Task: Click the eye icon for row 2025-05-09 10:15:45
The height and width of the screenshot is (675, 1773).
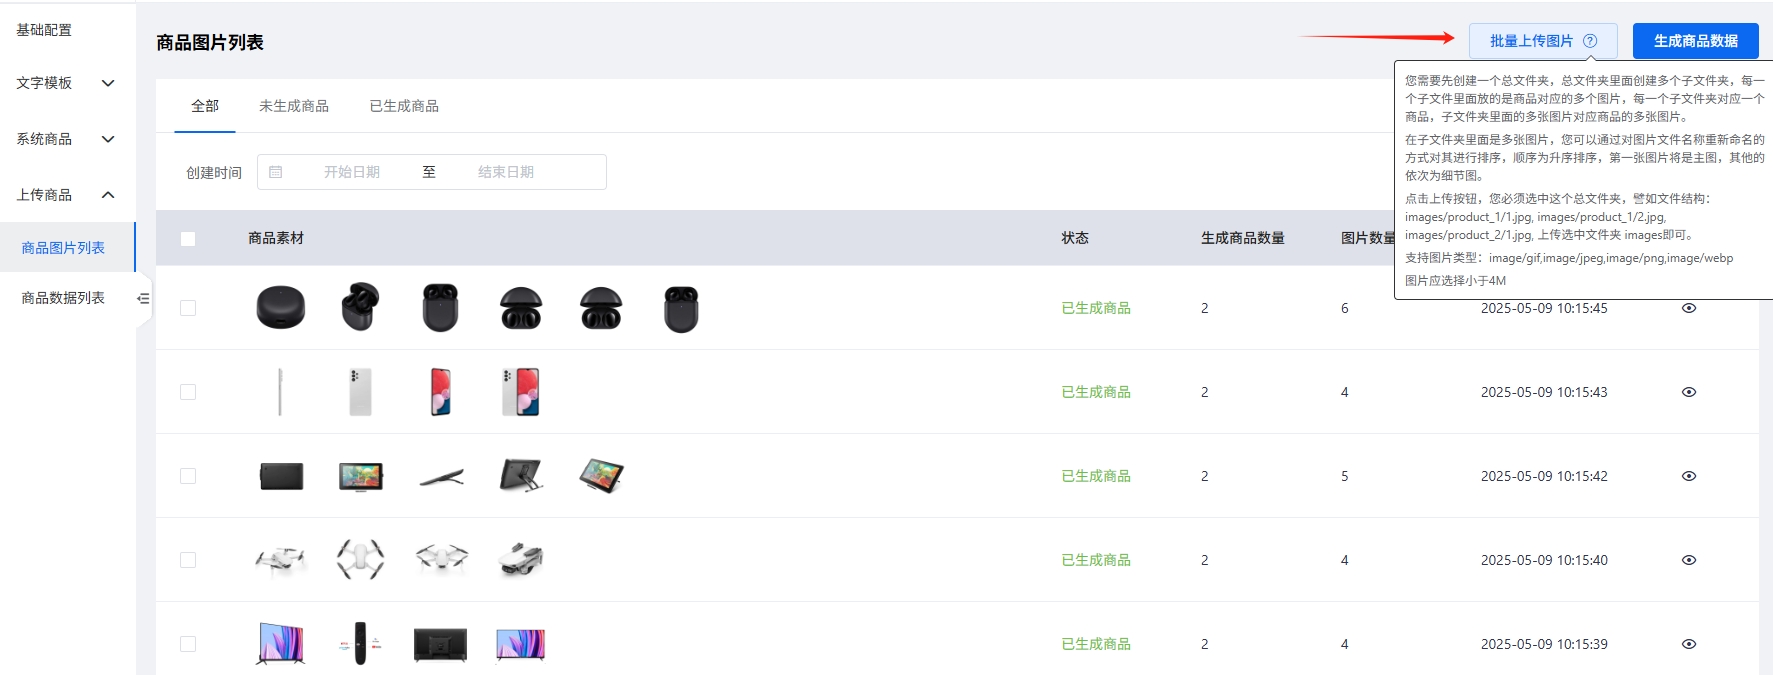Action: point(1689,308)
